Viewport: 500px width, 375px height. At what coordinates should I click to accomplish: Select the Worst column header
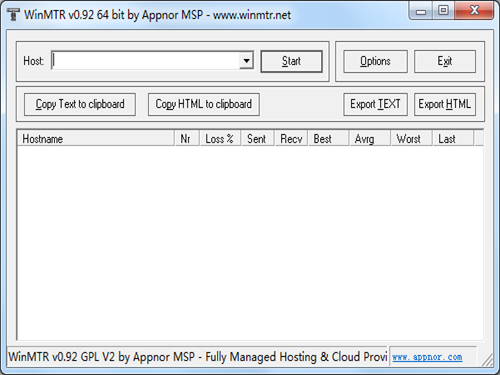pos(412,139)
